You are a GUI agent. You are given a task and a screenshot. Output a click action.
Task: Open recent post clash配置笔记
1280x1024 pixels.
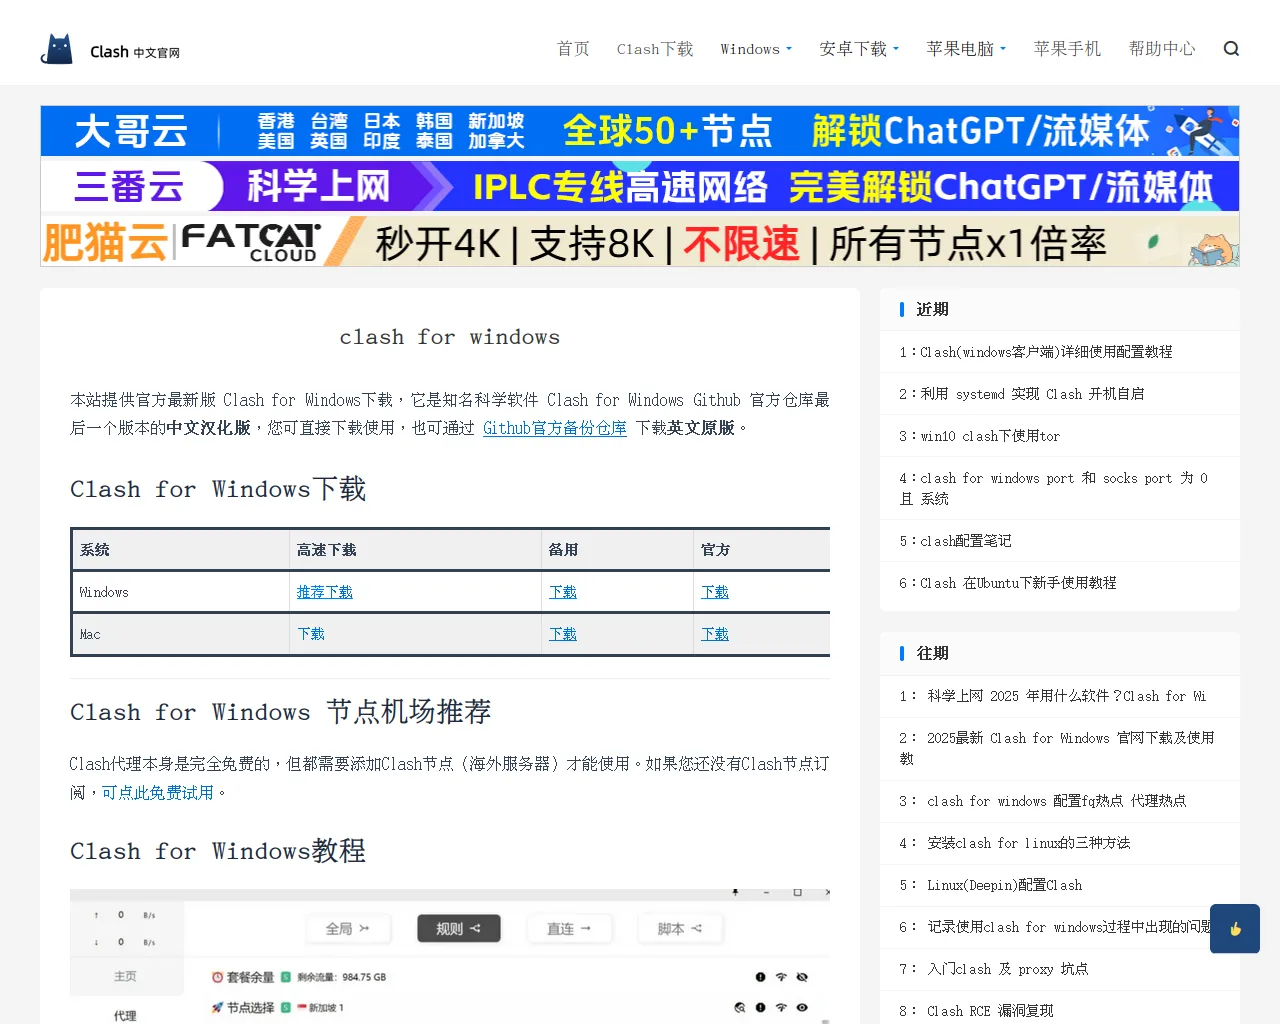click(966, 541)
